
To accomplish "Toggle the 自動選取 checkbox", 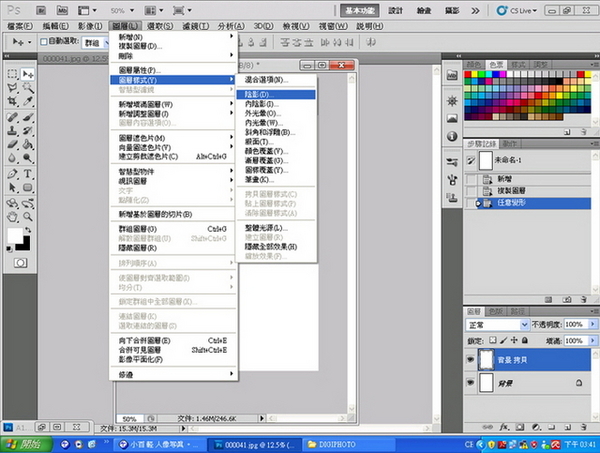I will coord(44,41).
